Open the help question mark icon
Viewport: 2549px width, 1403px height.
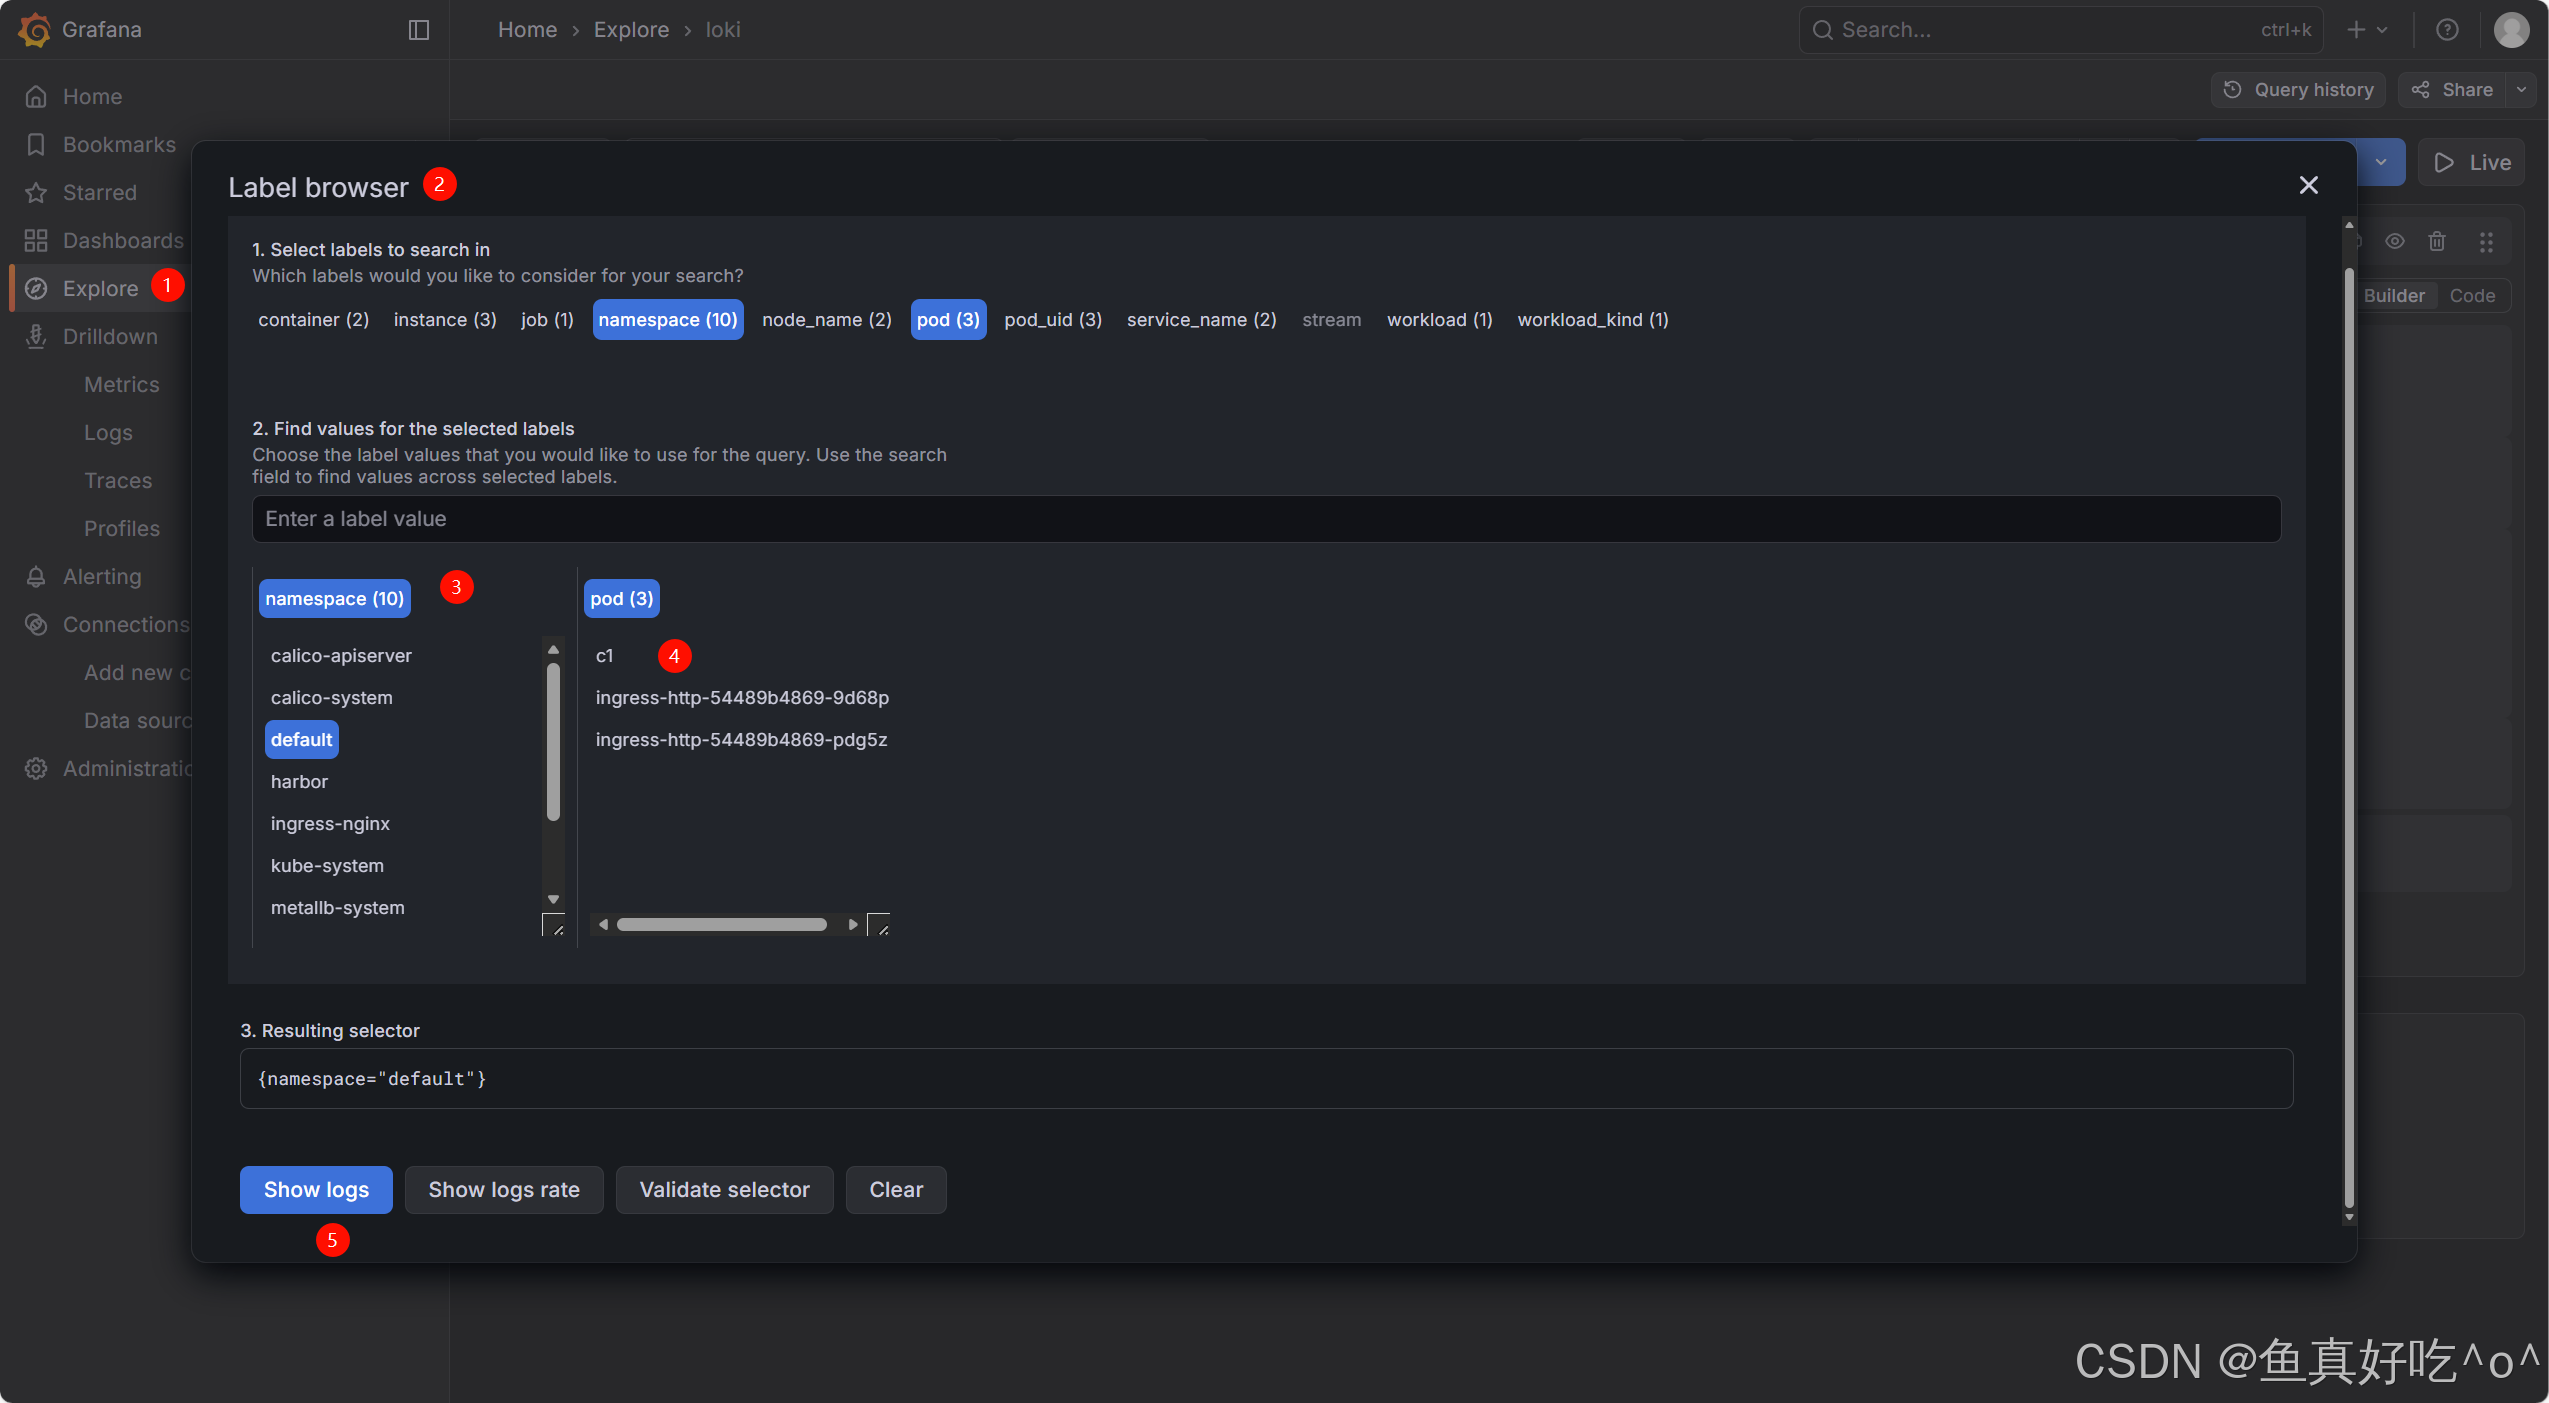(x=2447, y=30)
